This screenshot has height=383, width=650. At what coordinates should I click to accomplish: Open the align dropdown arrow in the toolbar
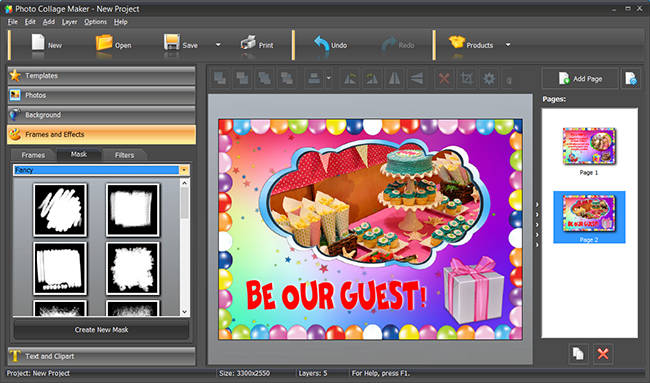pos(329,78)
